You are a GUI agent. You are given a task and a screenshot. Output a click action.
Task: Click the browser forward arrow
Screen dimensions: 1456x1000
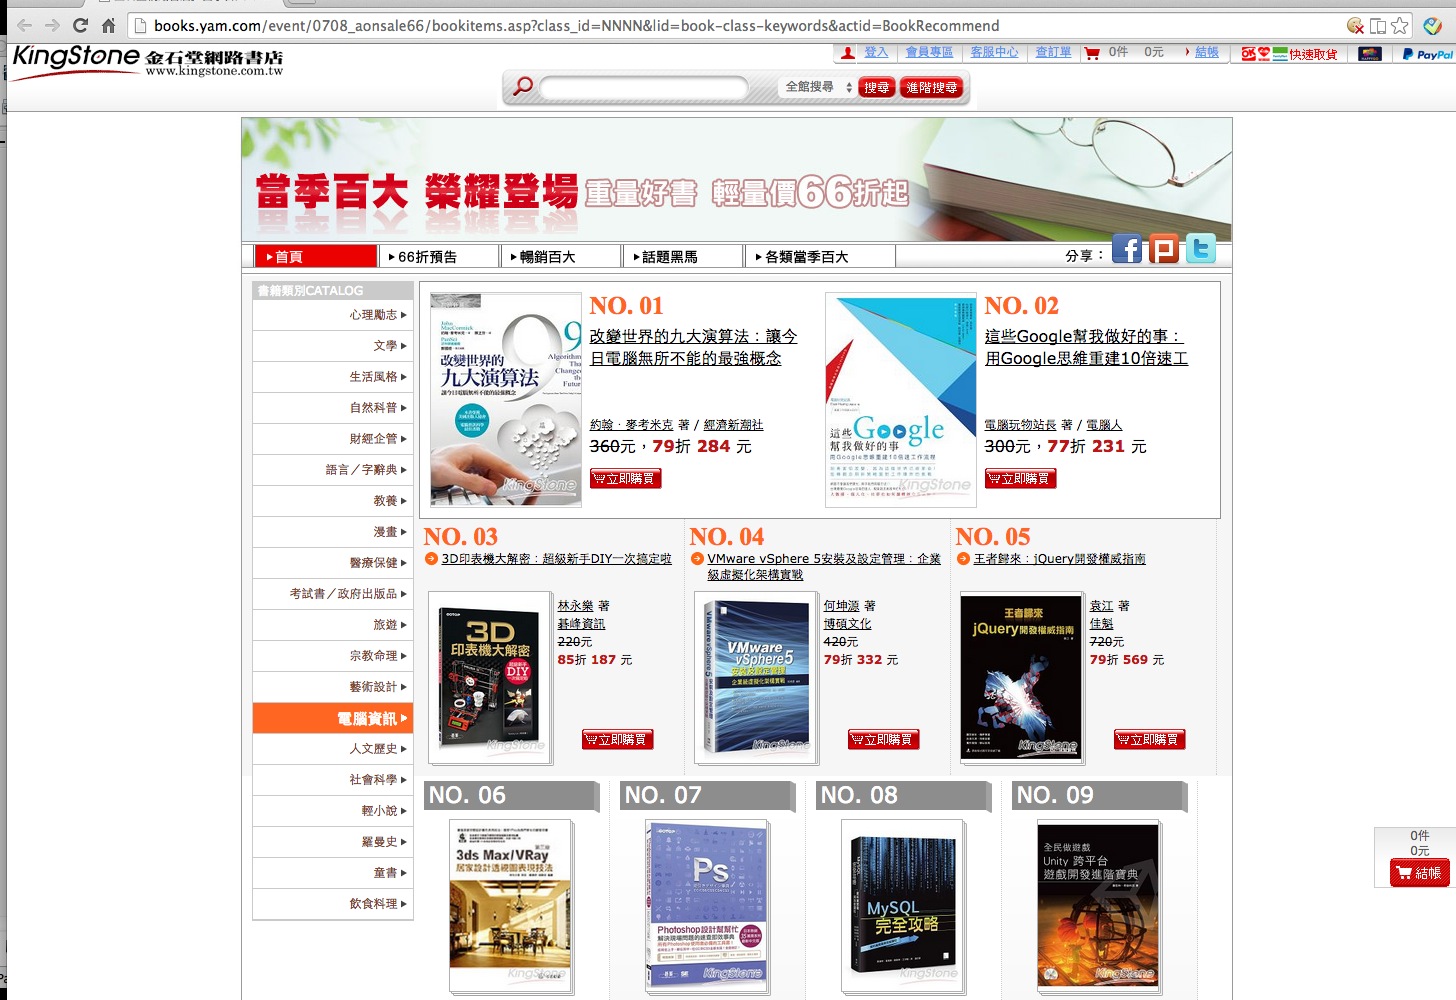click(52, 25)
